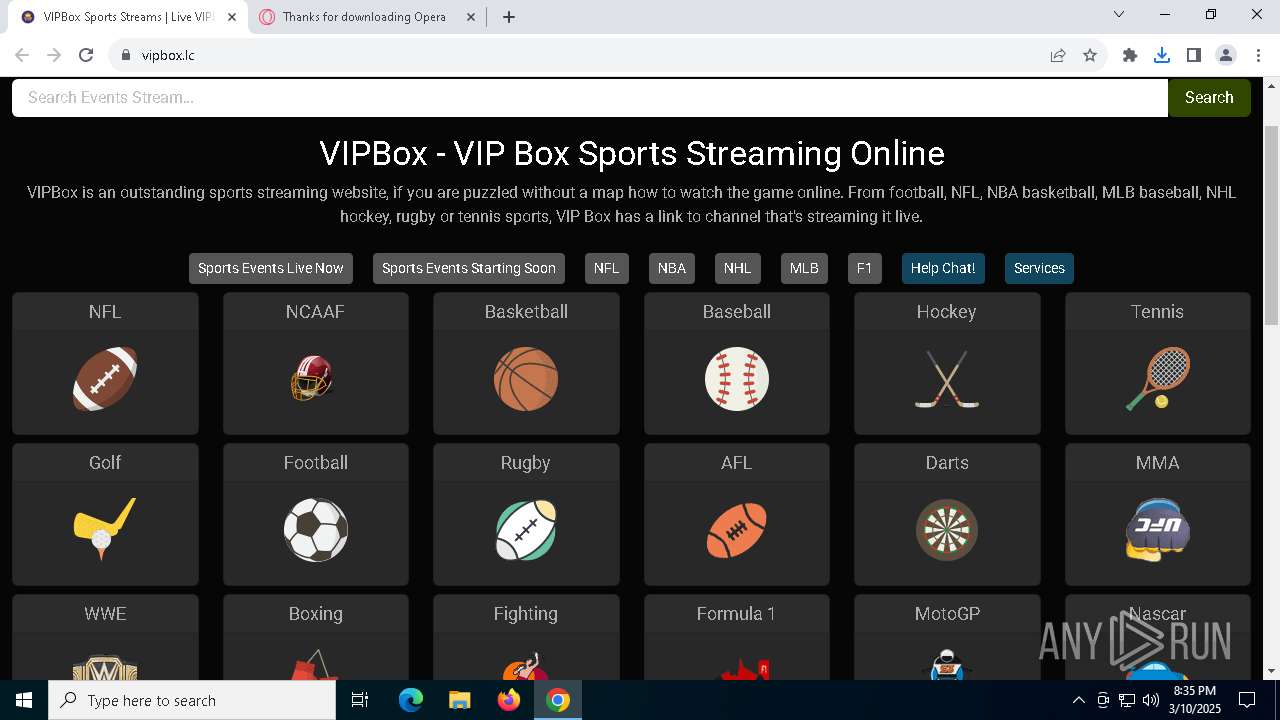Screen dimensions: 1280x720
Task: Open Sports Events Starting Soon
Action: [469, 268]
